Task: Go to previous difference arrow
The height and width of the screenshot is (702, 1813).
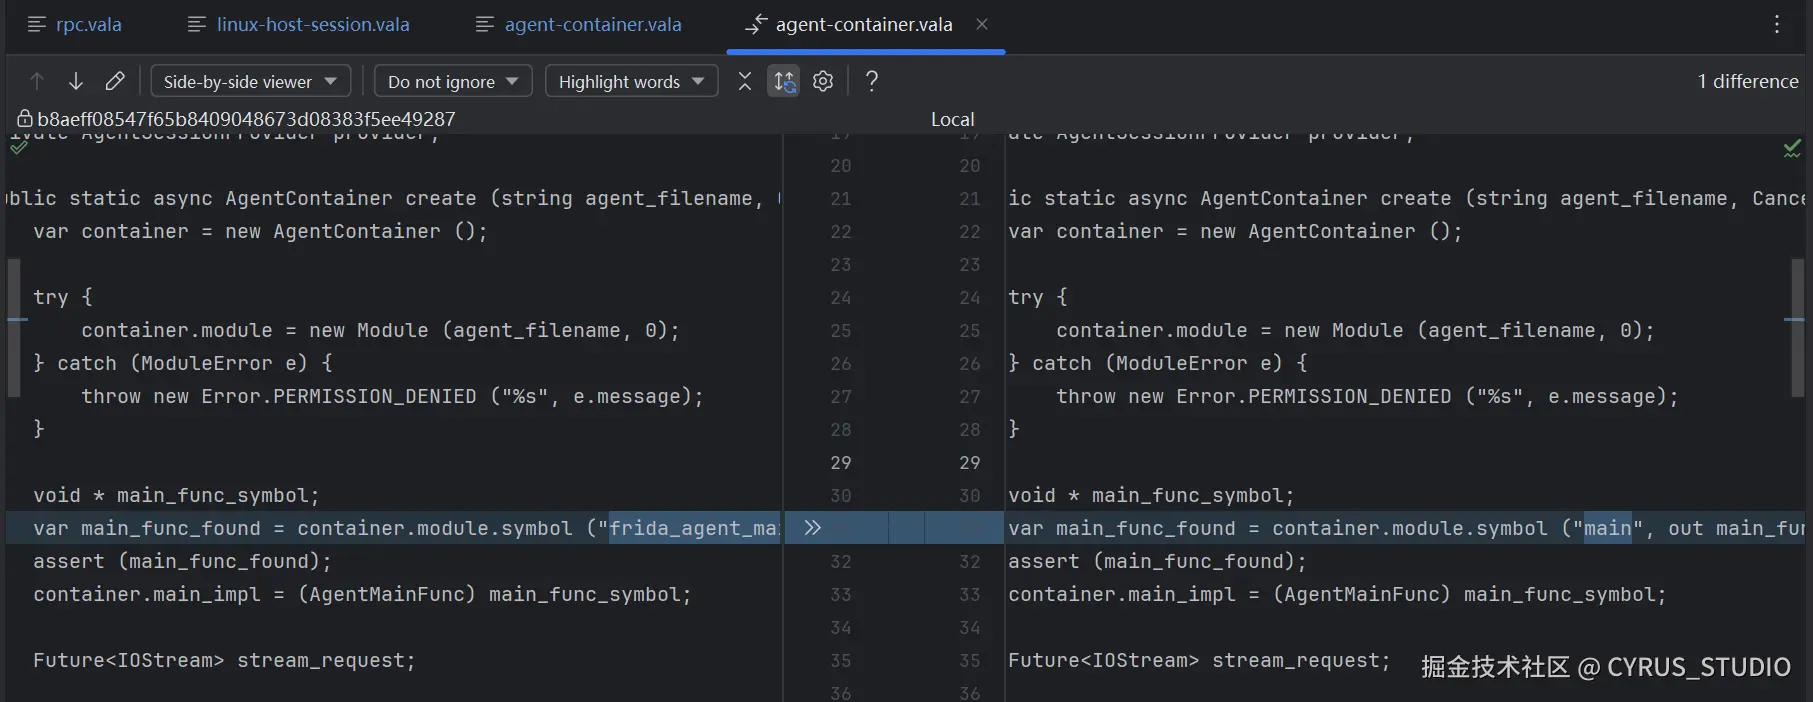Action: click(37, 81)
